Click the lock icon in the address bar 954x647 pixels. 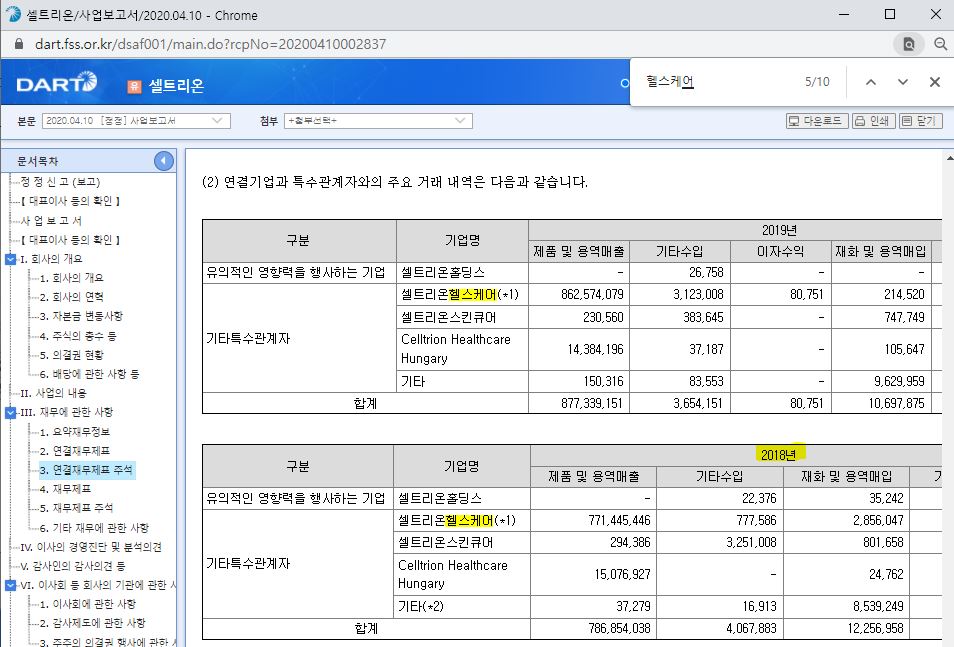click(x=19, y=44)
